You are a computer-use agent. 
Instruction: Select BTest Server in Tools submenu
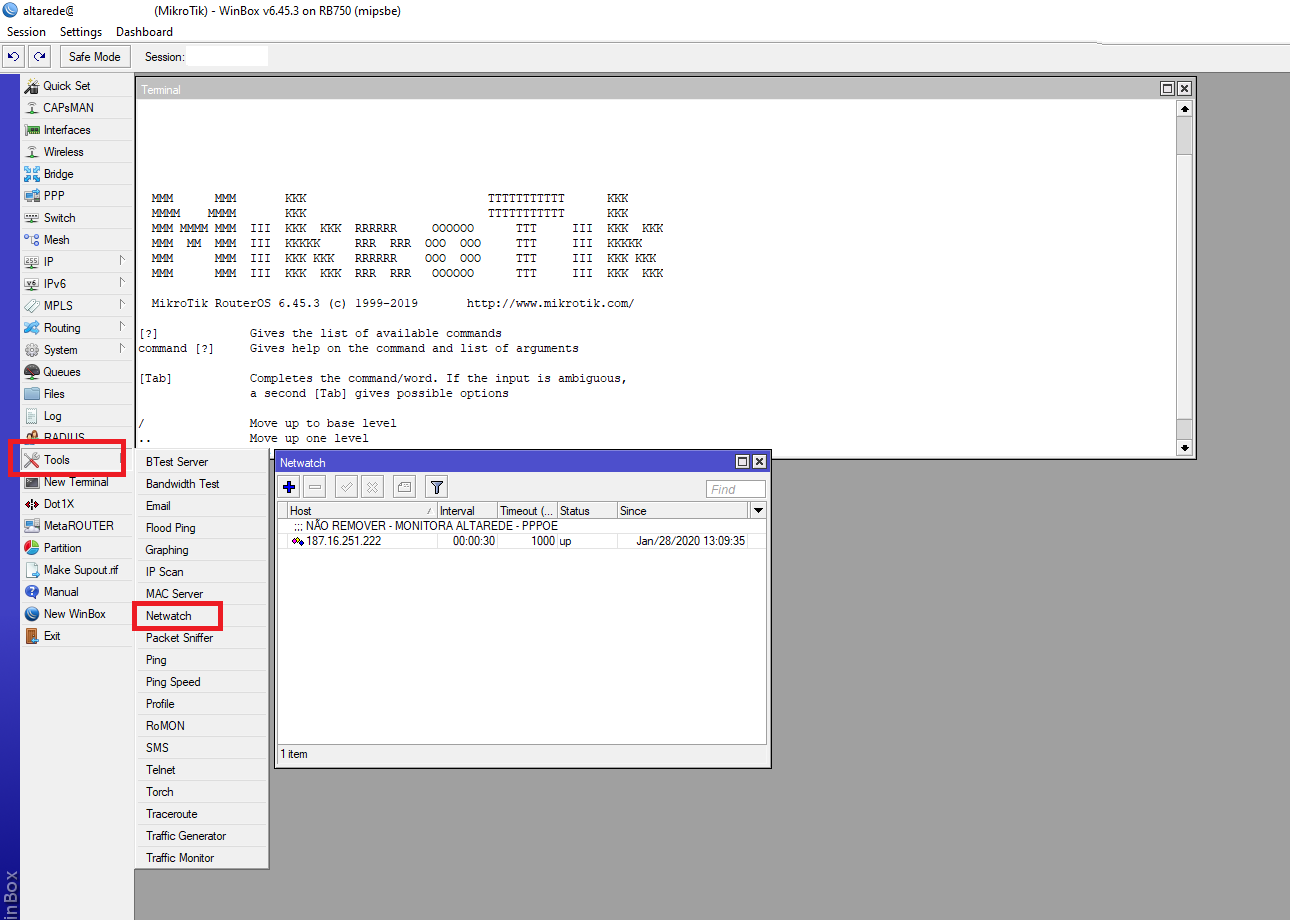(x=202, y=462)
